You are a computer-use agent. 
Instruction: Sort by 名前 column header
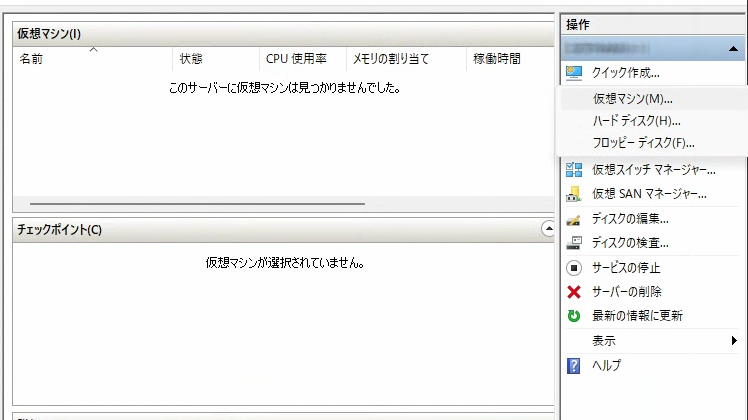(93, 59)
